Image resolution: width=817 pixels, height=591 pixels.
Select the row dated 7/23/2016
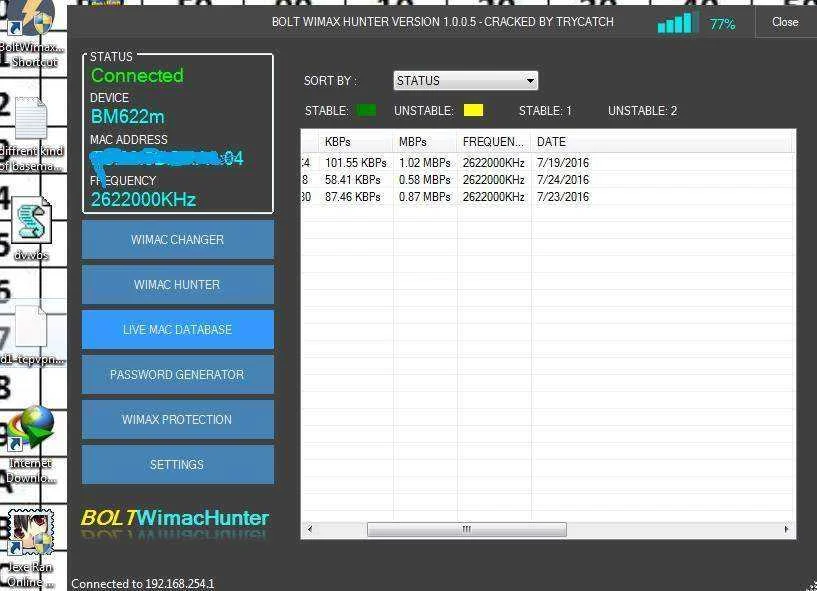point(548,197)
